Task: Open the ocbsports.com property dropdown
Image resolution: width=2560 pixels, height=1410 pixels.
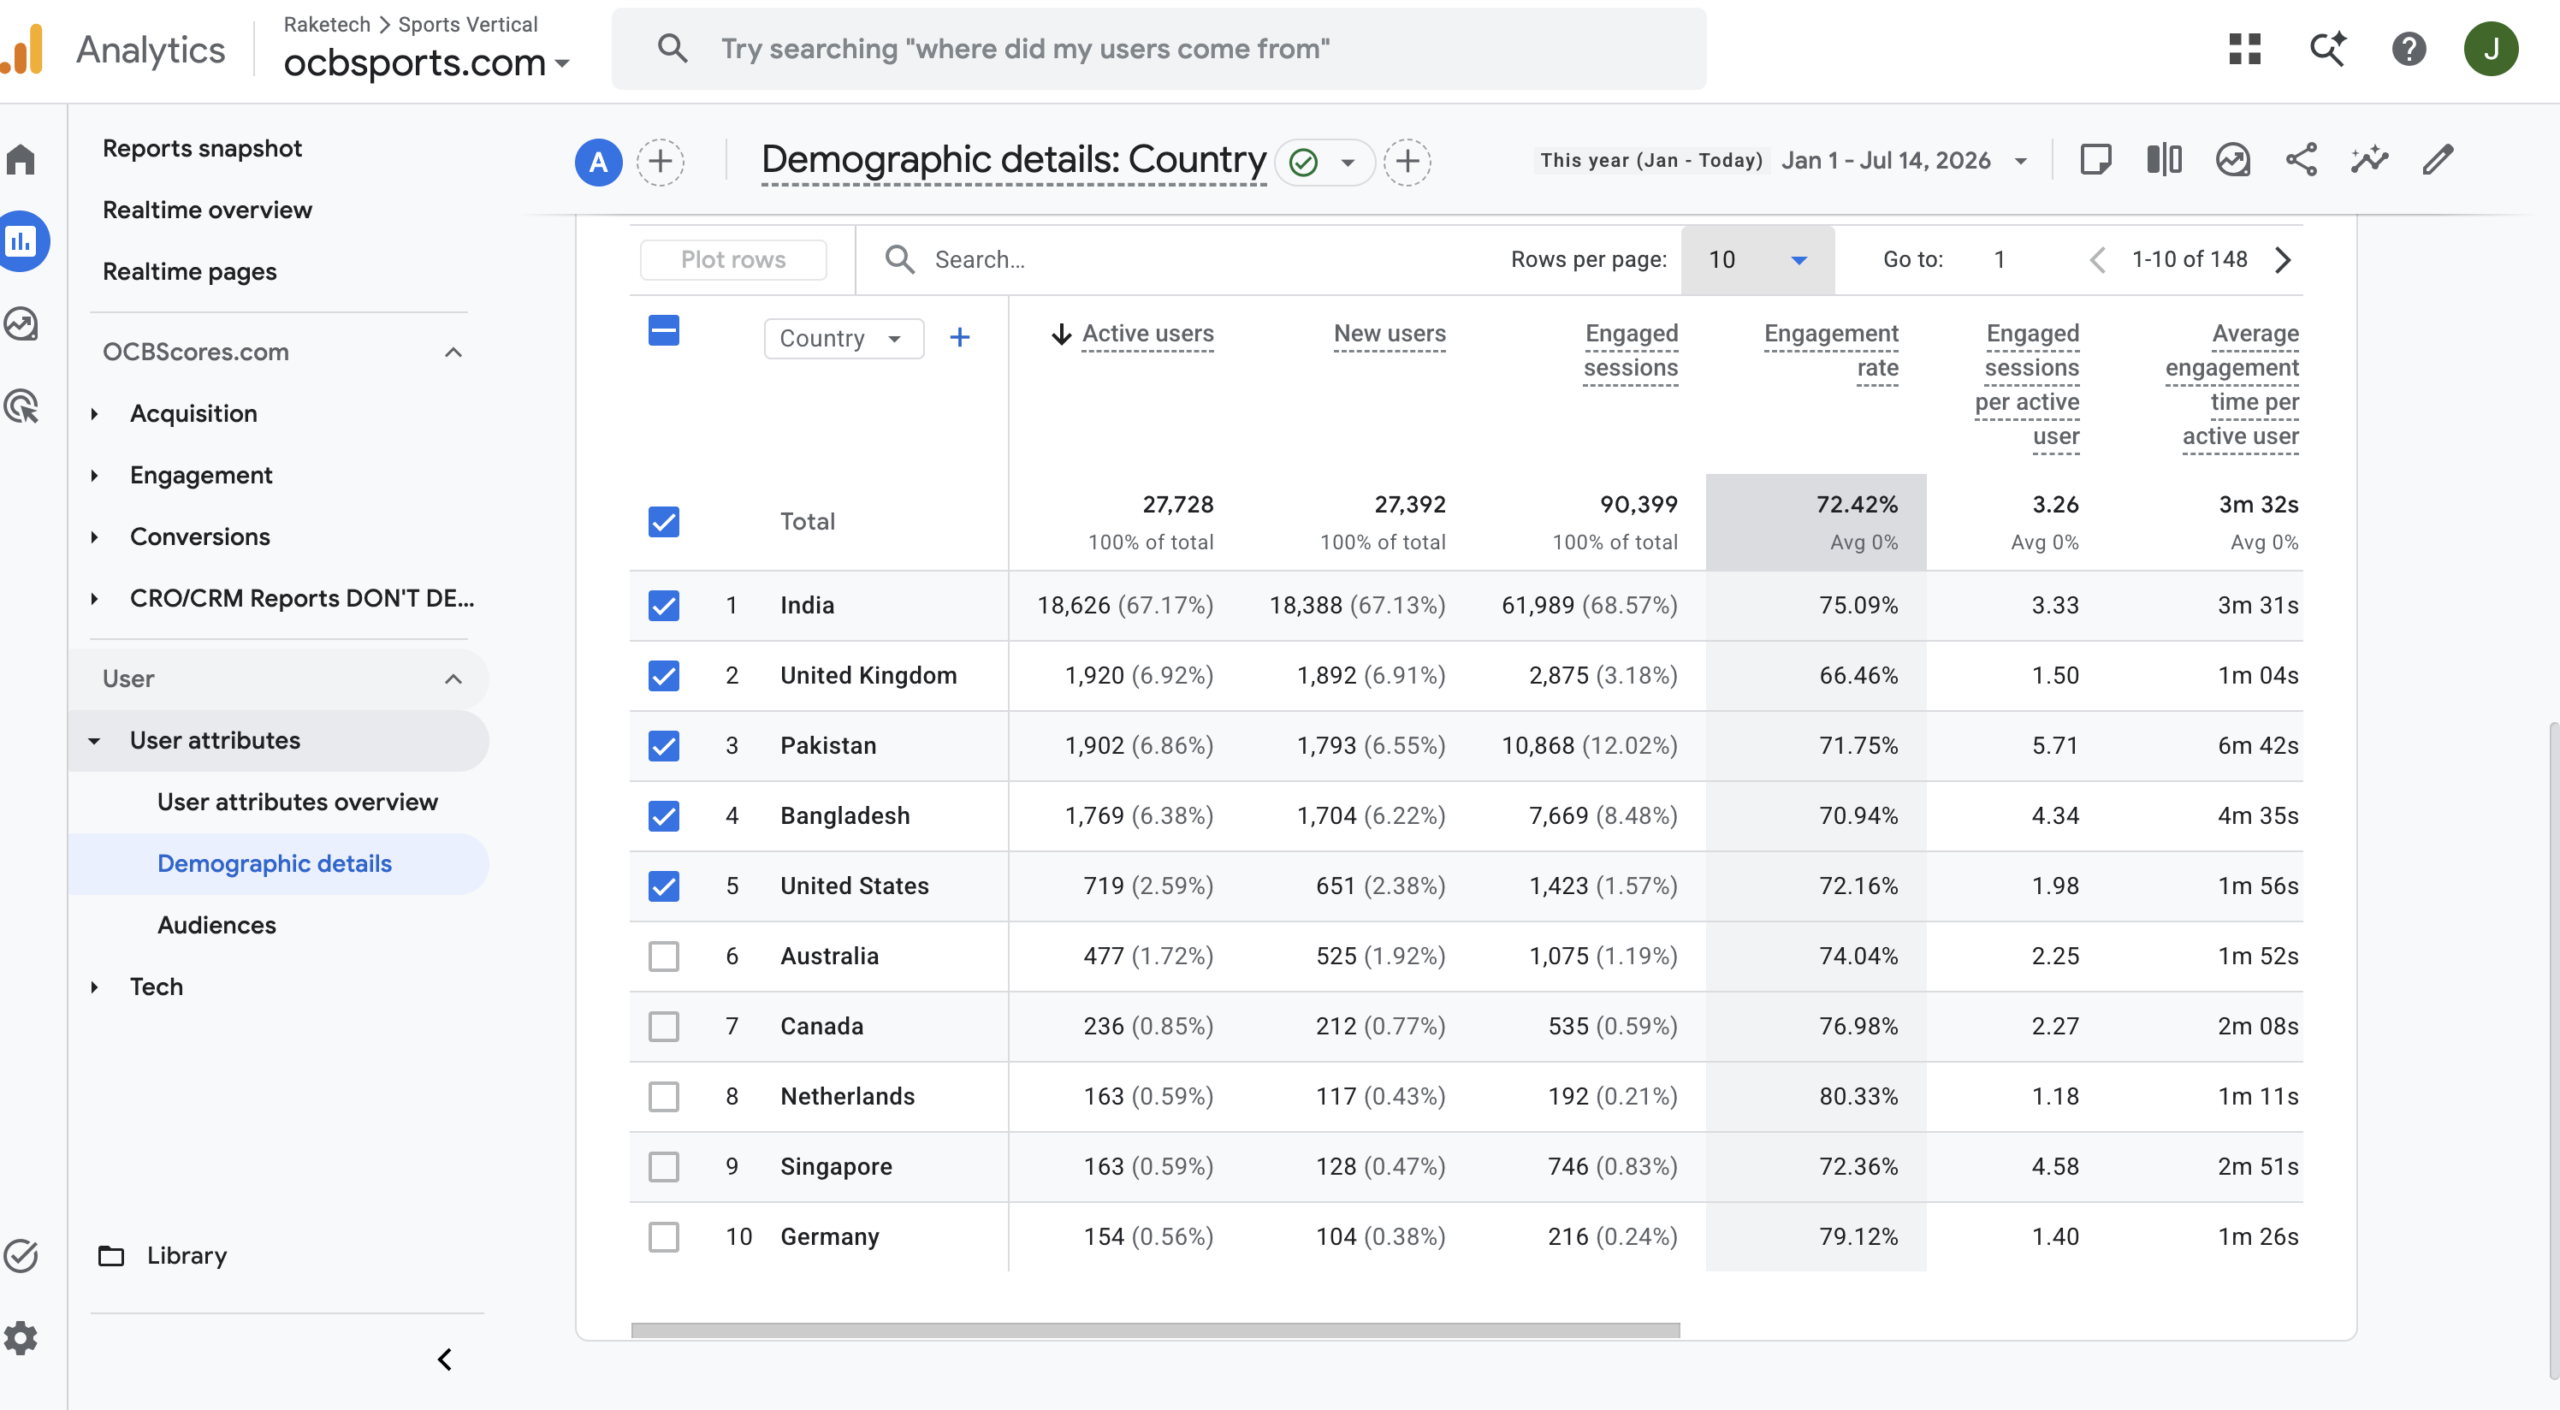Action: point(427,62)
